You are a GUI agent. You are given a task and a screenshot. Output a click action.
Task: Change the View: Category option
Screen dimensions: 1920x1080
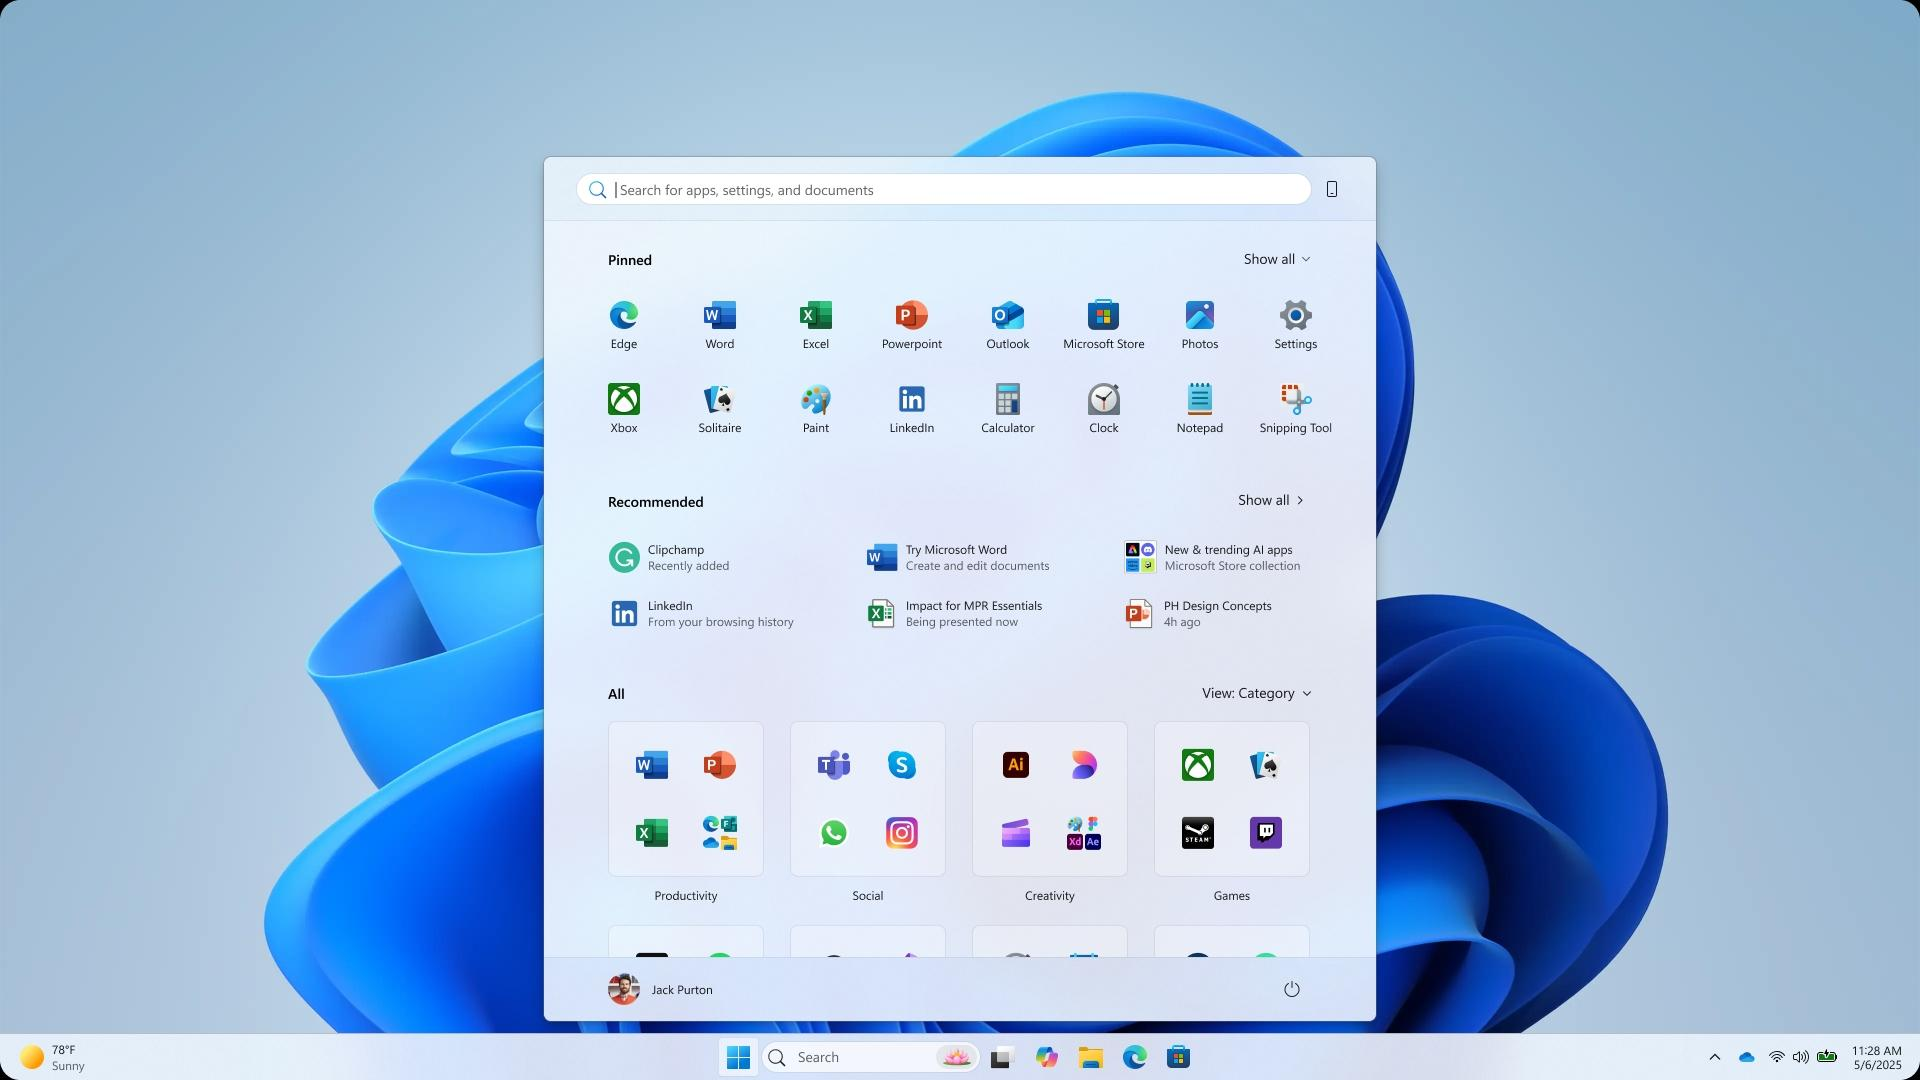click(1256, 693)
